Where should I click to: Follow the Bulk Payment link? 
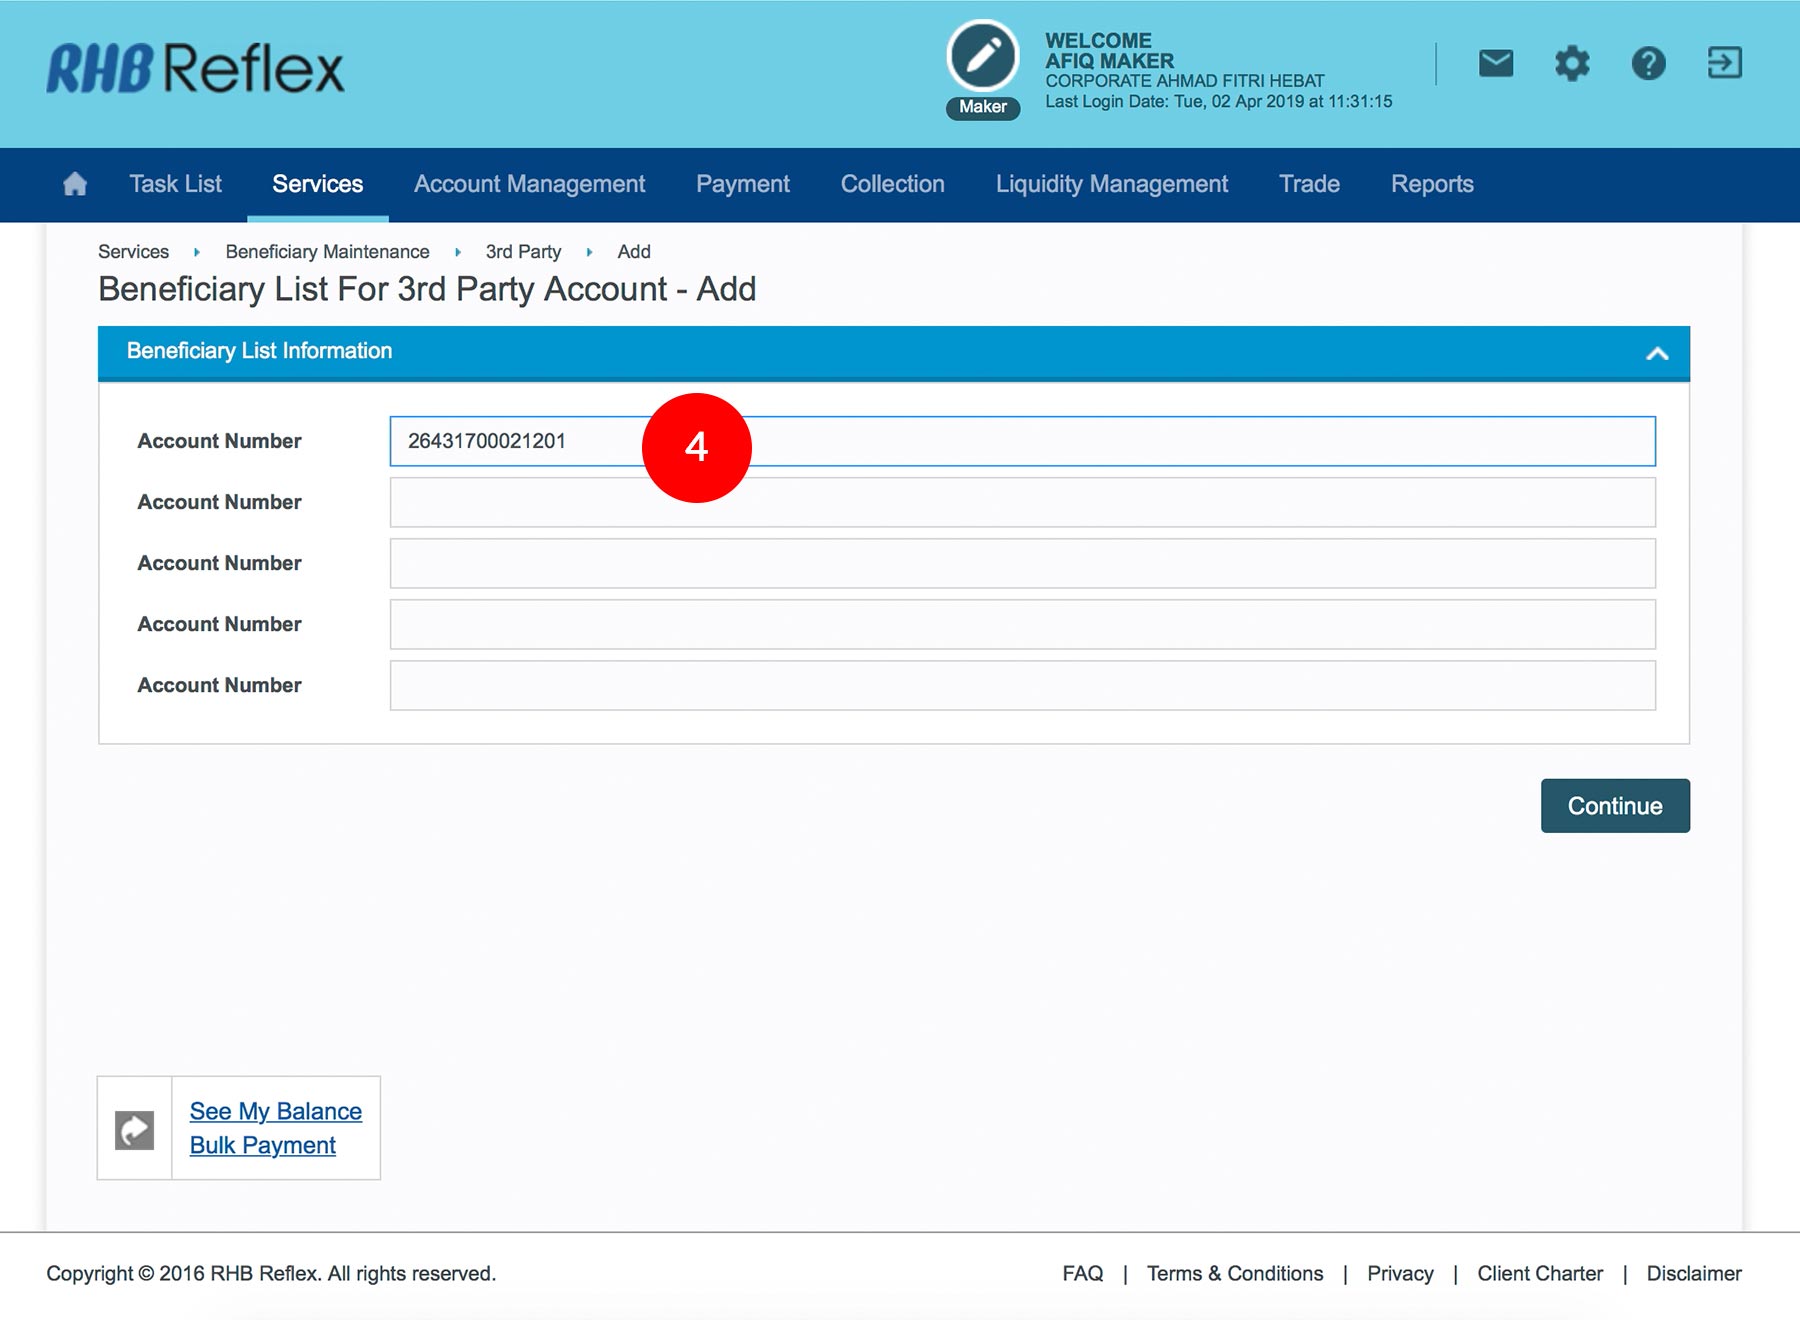pyautogui.click(x=263, y=1145)
